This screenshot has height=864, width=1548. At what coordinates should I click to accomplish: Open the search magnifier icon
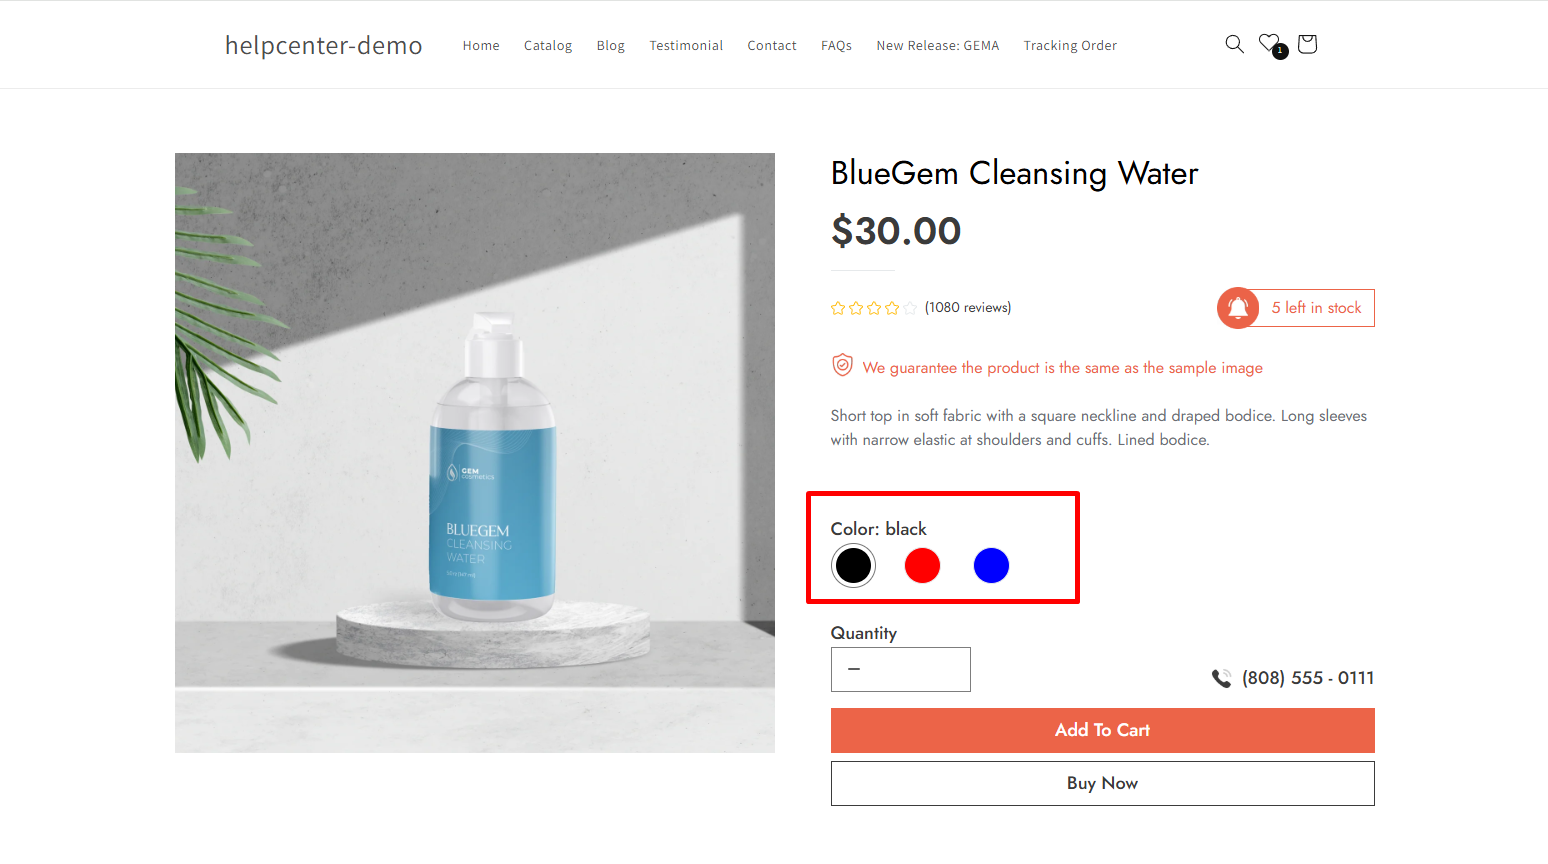pyautogui.click(x=1234, y=44)
